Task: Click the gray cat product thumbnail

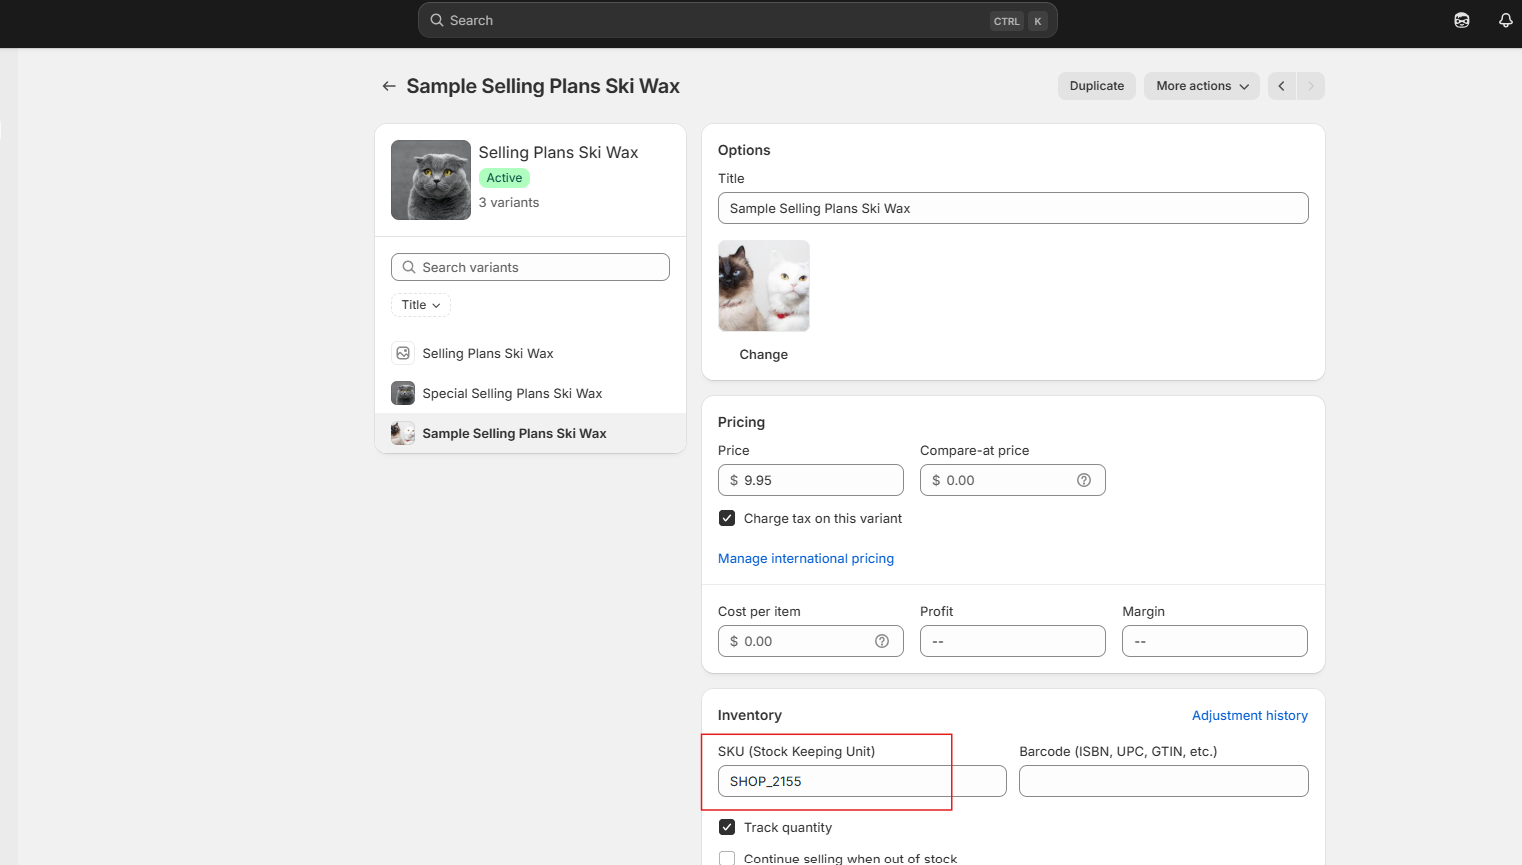Action: [x=431, y=180]
